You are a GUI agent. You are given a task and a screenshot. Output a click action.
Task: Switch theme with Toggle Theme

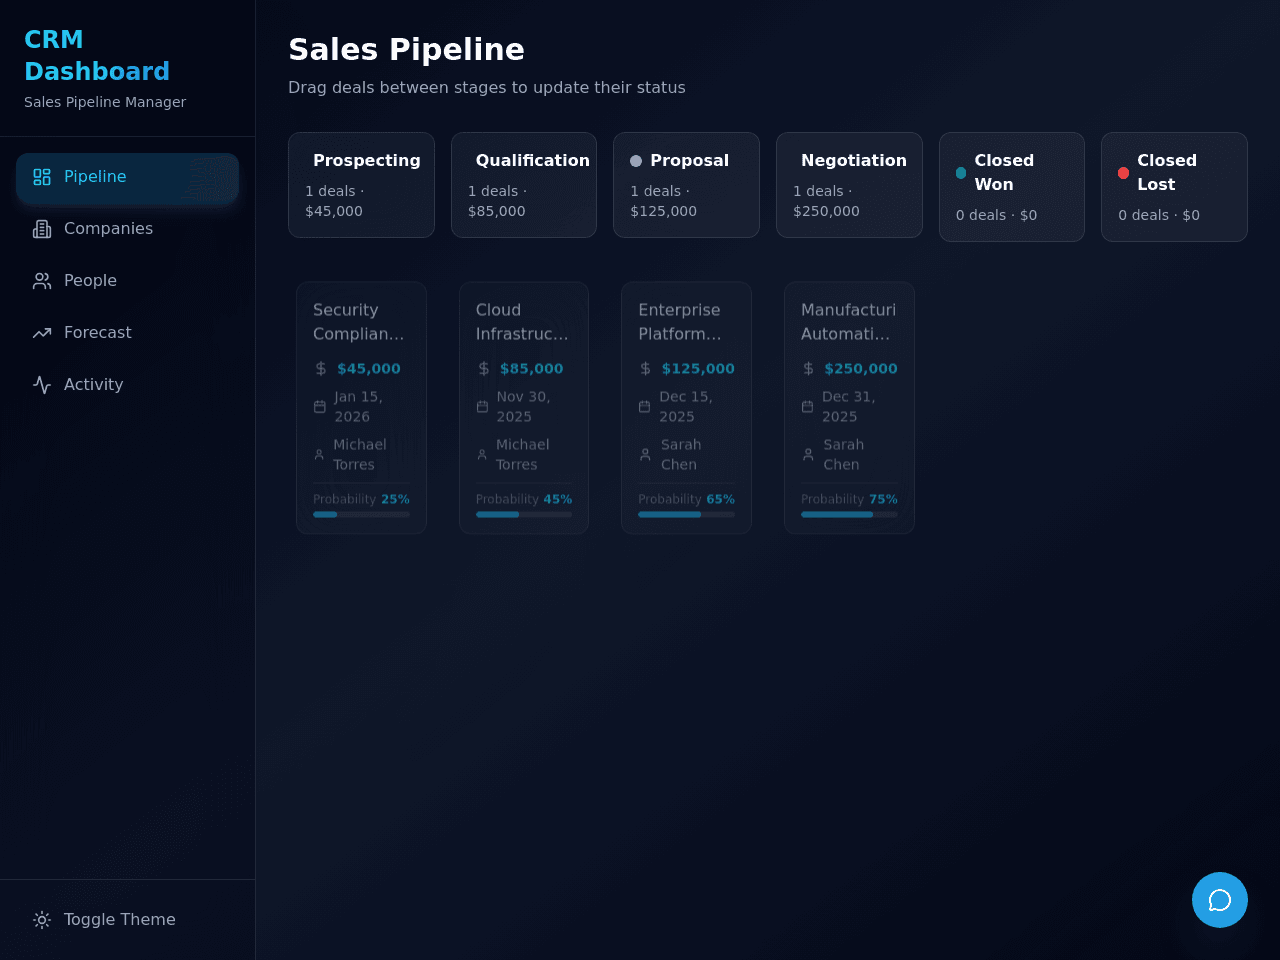click(128, 920)
